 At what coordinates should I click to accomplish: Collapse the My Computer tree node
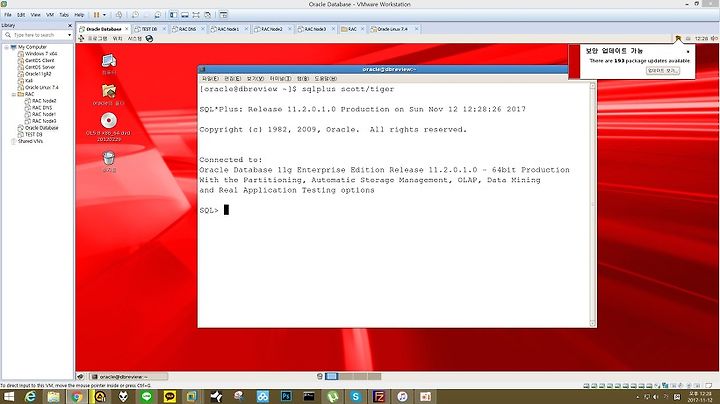6,47
